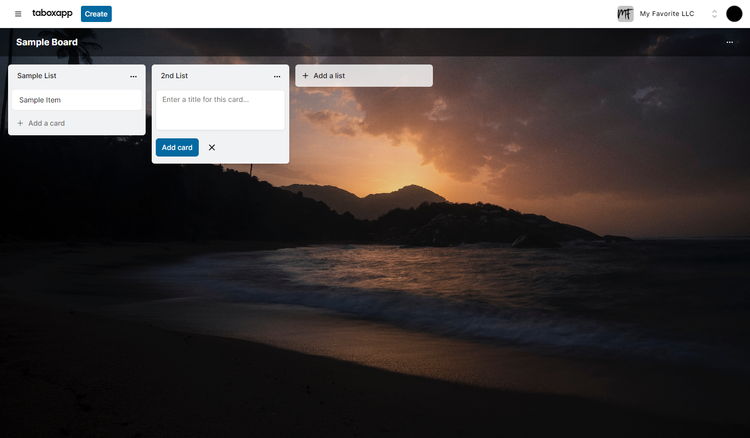The width and height of the screenshot is (750, 438).
Task: Select the My Favorite LLC organization name
Action: pos(667,14)
